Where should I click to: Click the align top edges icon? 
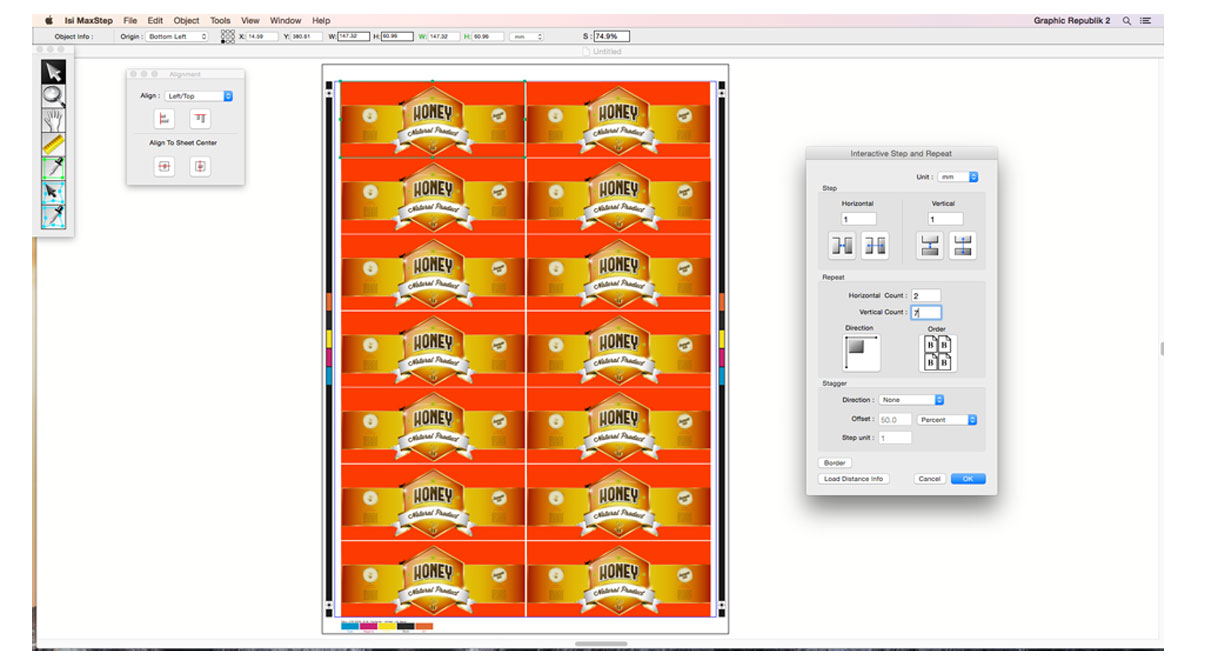200,119
